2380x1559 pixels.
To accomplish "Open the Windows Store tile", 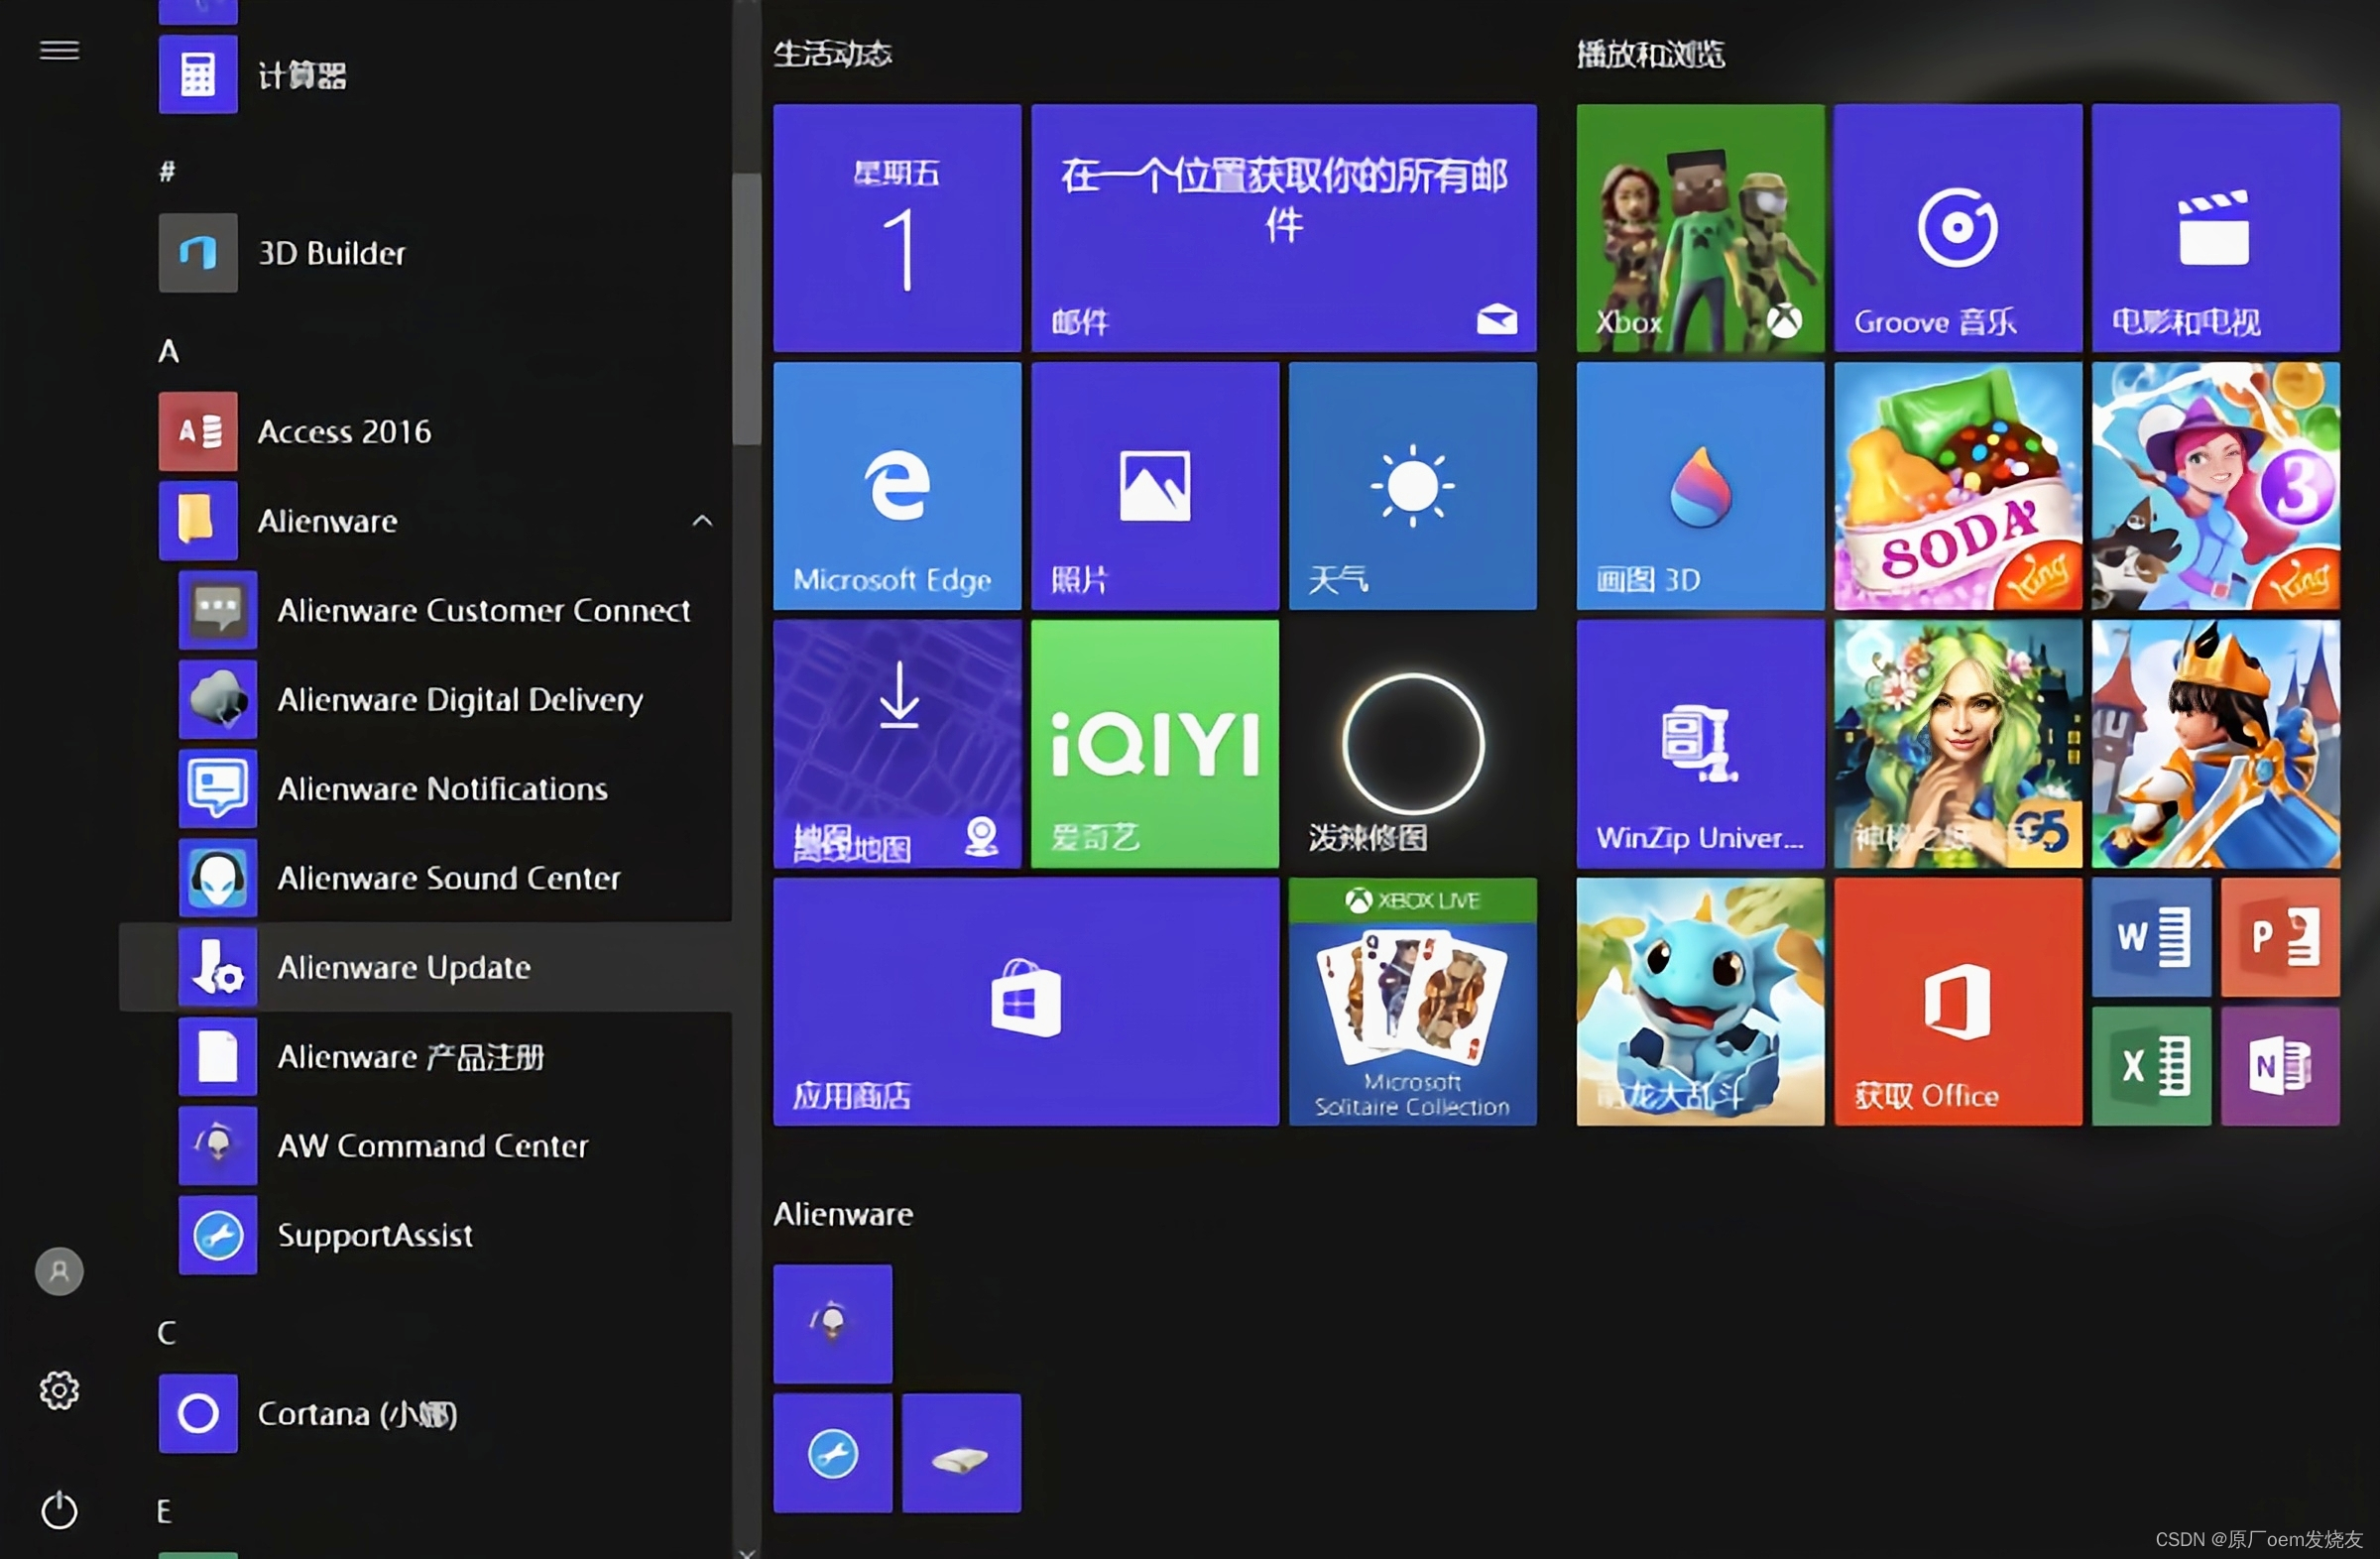I will tap(1025, 1002).
